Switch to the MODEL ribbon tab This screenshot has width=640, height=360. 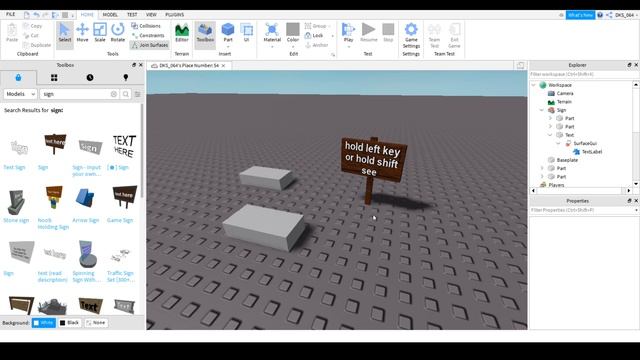pyautogui.click(x=110, y=14)
